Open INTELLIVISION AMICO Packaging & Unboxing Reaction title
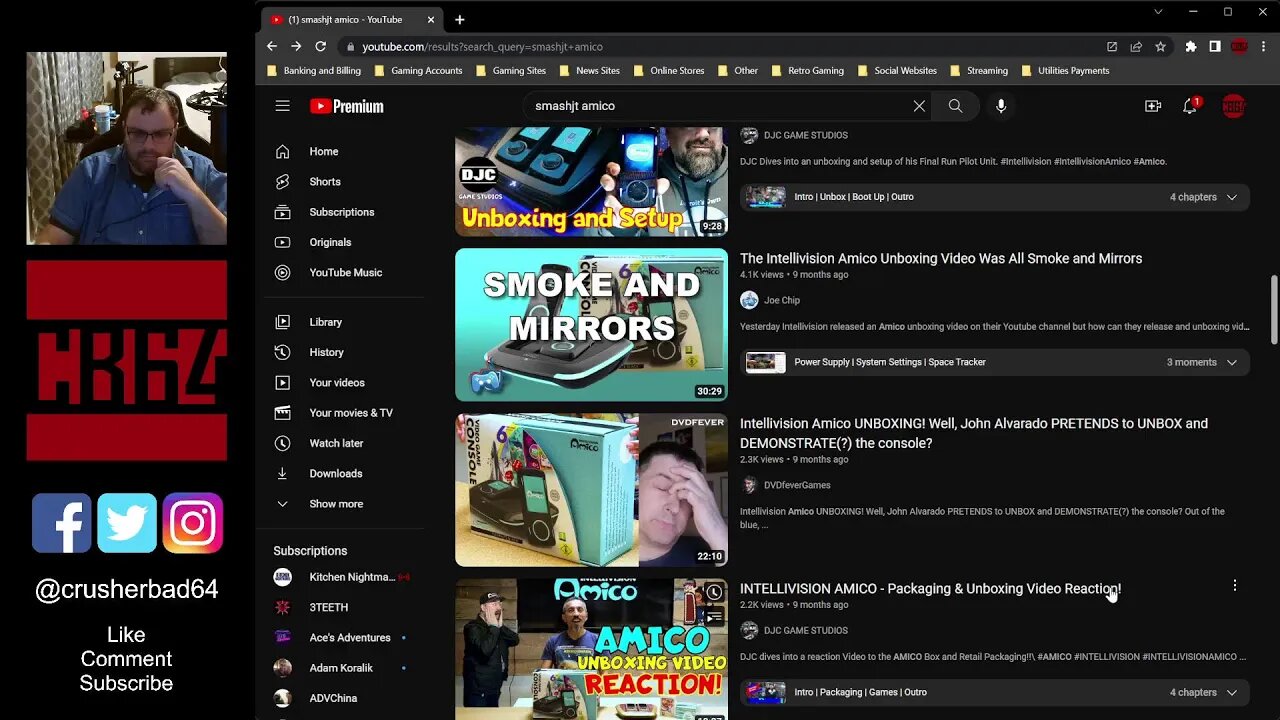The image size is (1280, 720). 930,589
